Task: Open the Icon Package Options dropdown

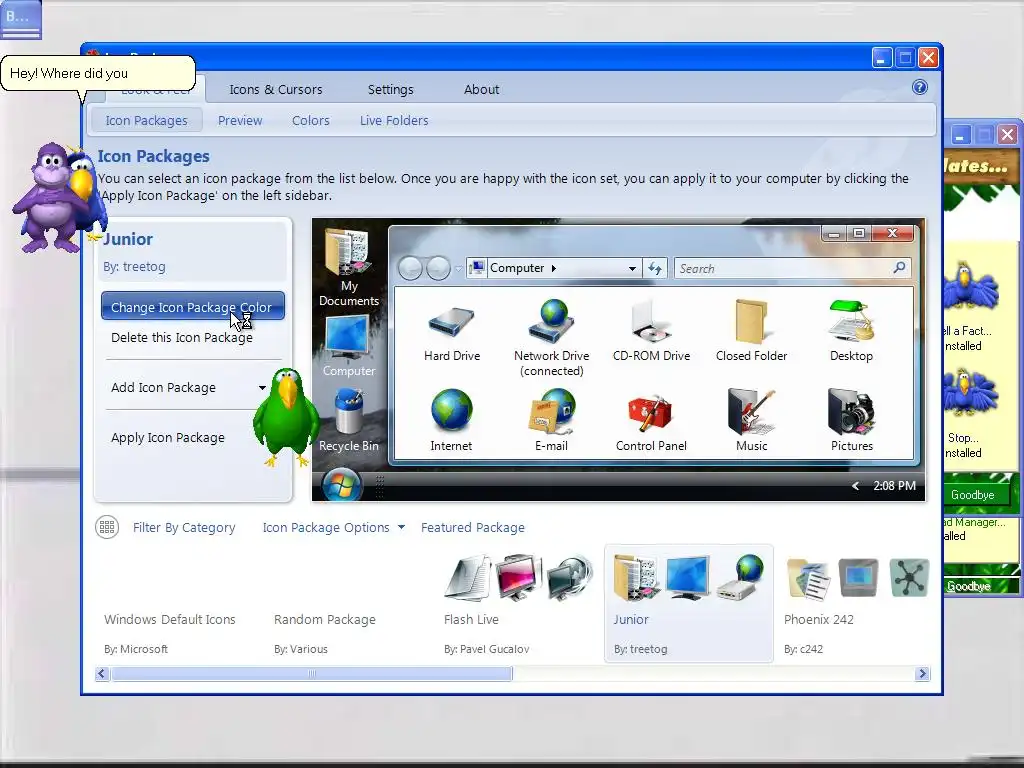Action: (334, 527)
